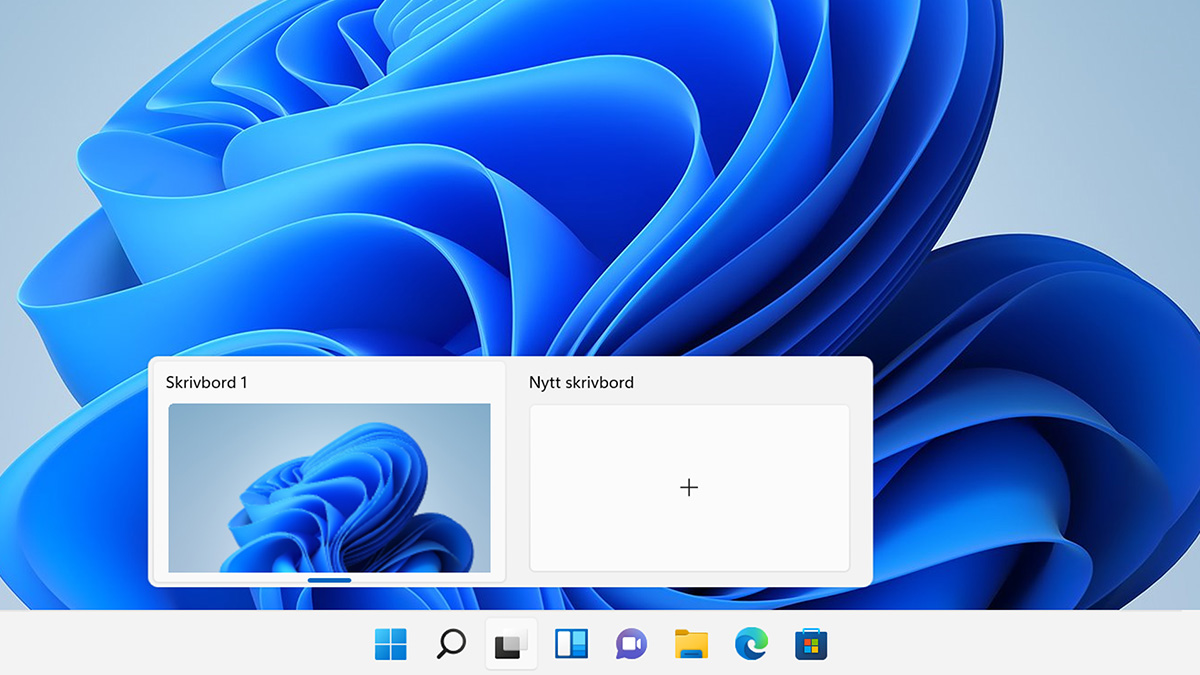Launch the Teams Chat icon
Image resolution: width=1200 pixels, height=675 pixels.
tap(631, 644)
